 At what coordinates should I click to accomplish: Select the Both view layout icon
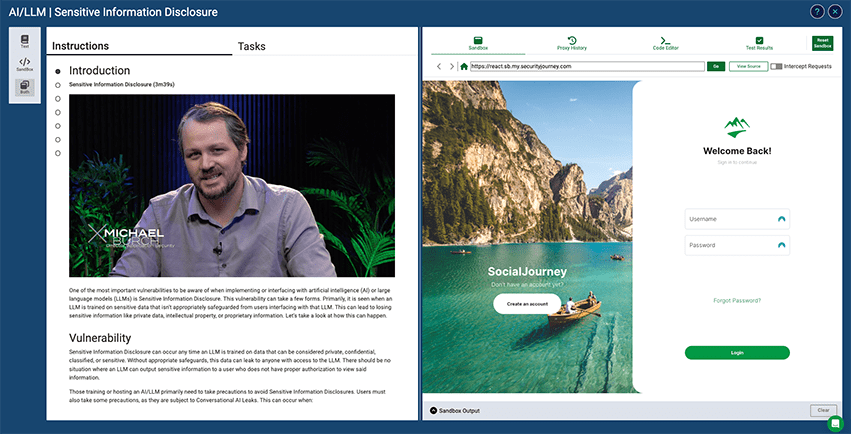[25, 88]
